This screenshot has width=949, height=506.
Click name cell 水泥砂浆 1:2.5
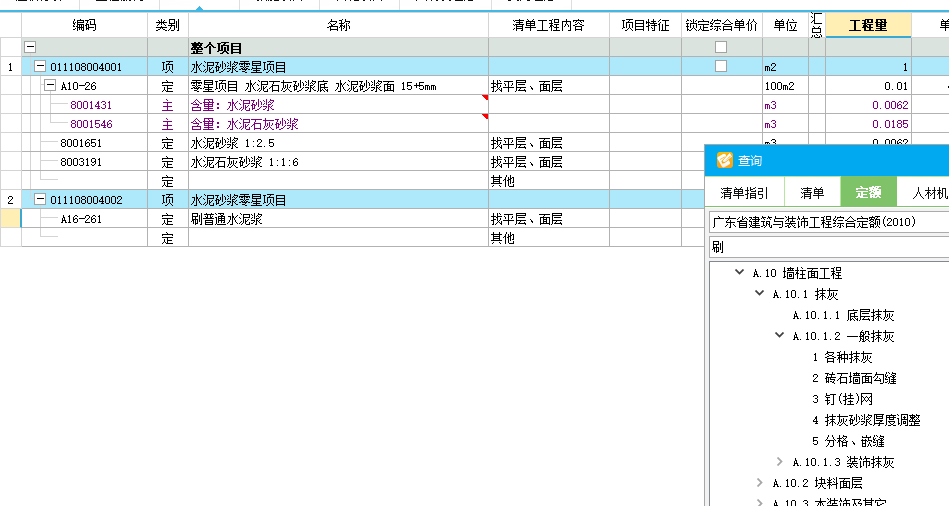[338, 143]
